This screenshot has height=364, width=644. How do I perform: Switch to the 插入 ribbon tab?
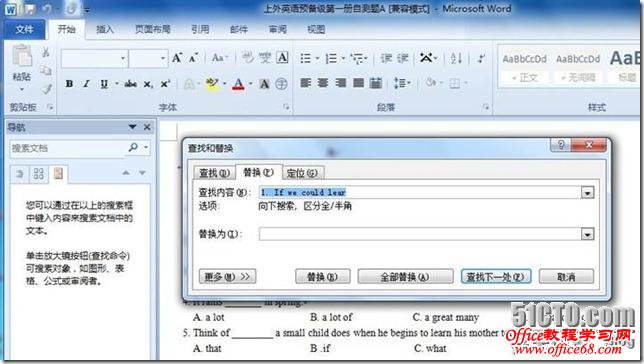(x=105, y=30)
